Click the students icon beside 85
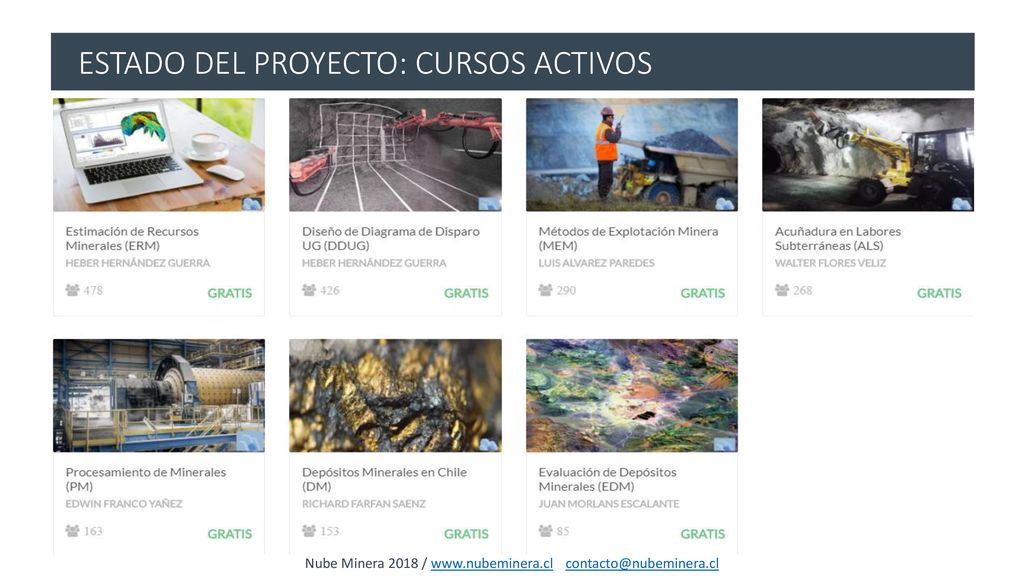The height and width of the screenshot is (576, 1024). (545, 530)
